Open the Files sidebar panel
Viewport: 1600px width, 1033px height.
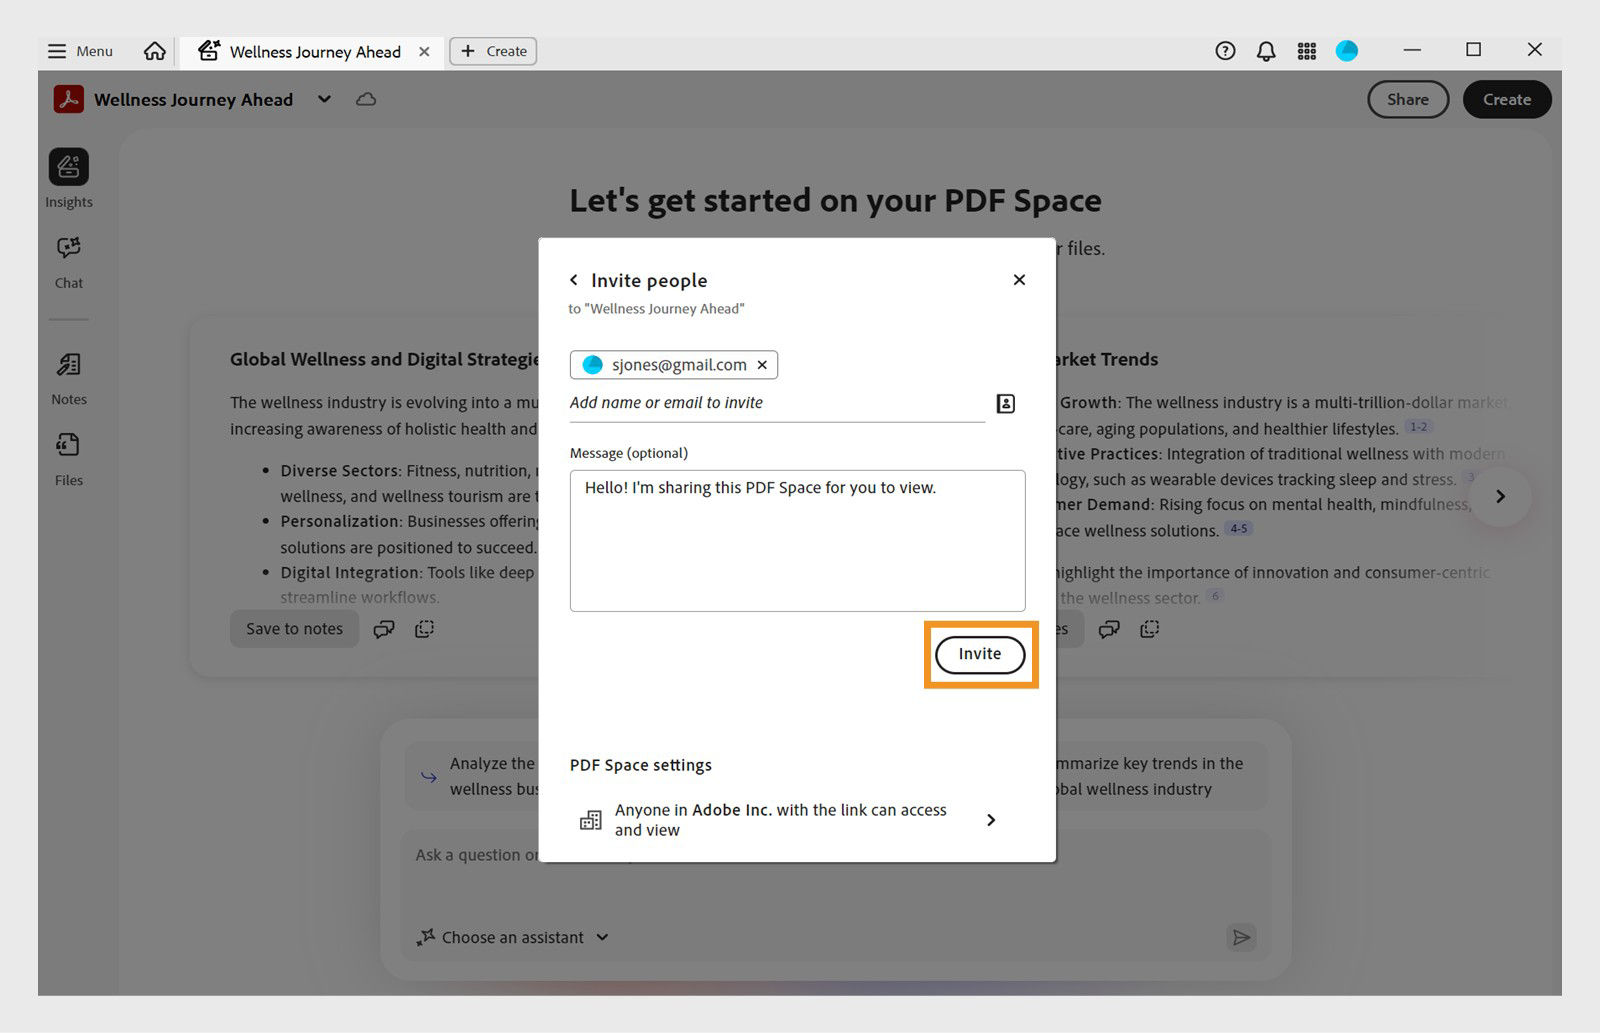[68, 457]
